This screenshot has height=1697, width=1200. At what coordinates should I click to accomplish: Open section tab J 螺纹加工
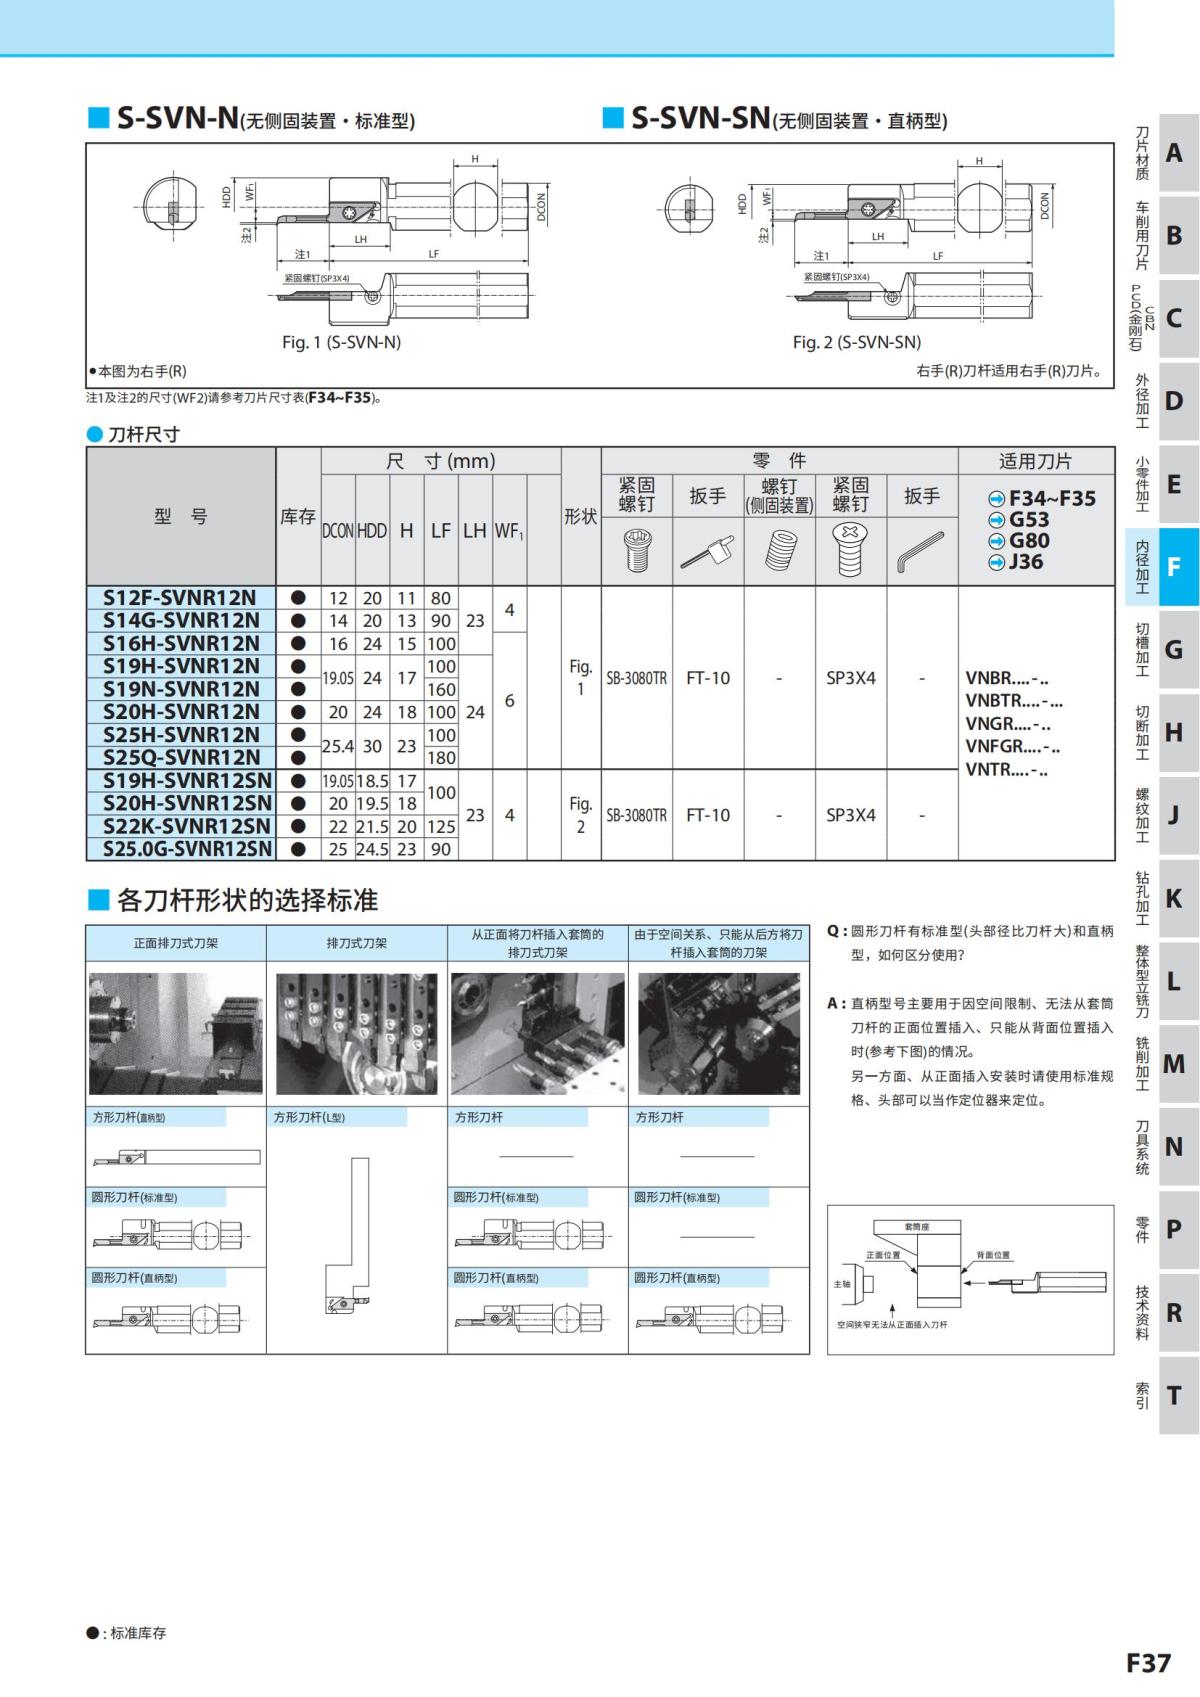click(1162, 815)
